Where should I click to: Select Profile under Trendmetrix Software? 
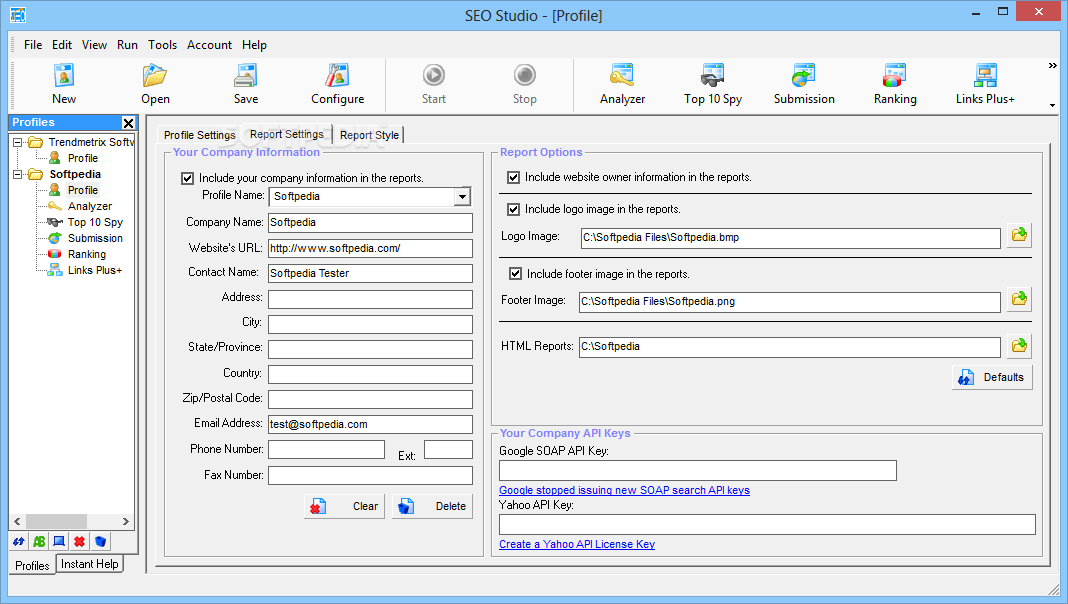(x=82, y=158)
